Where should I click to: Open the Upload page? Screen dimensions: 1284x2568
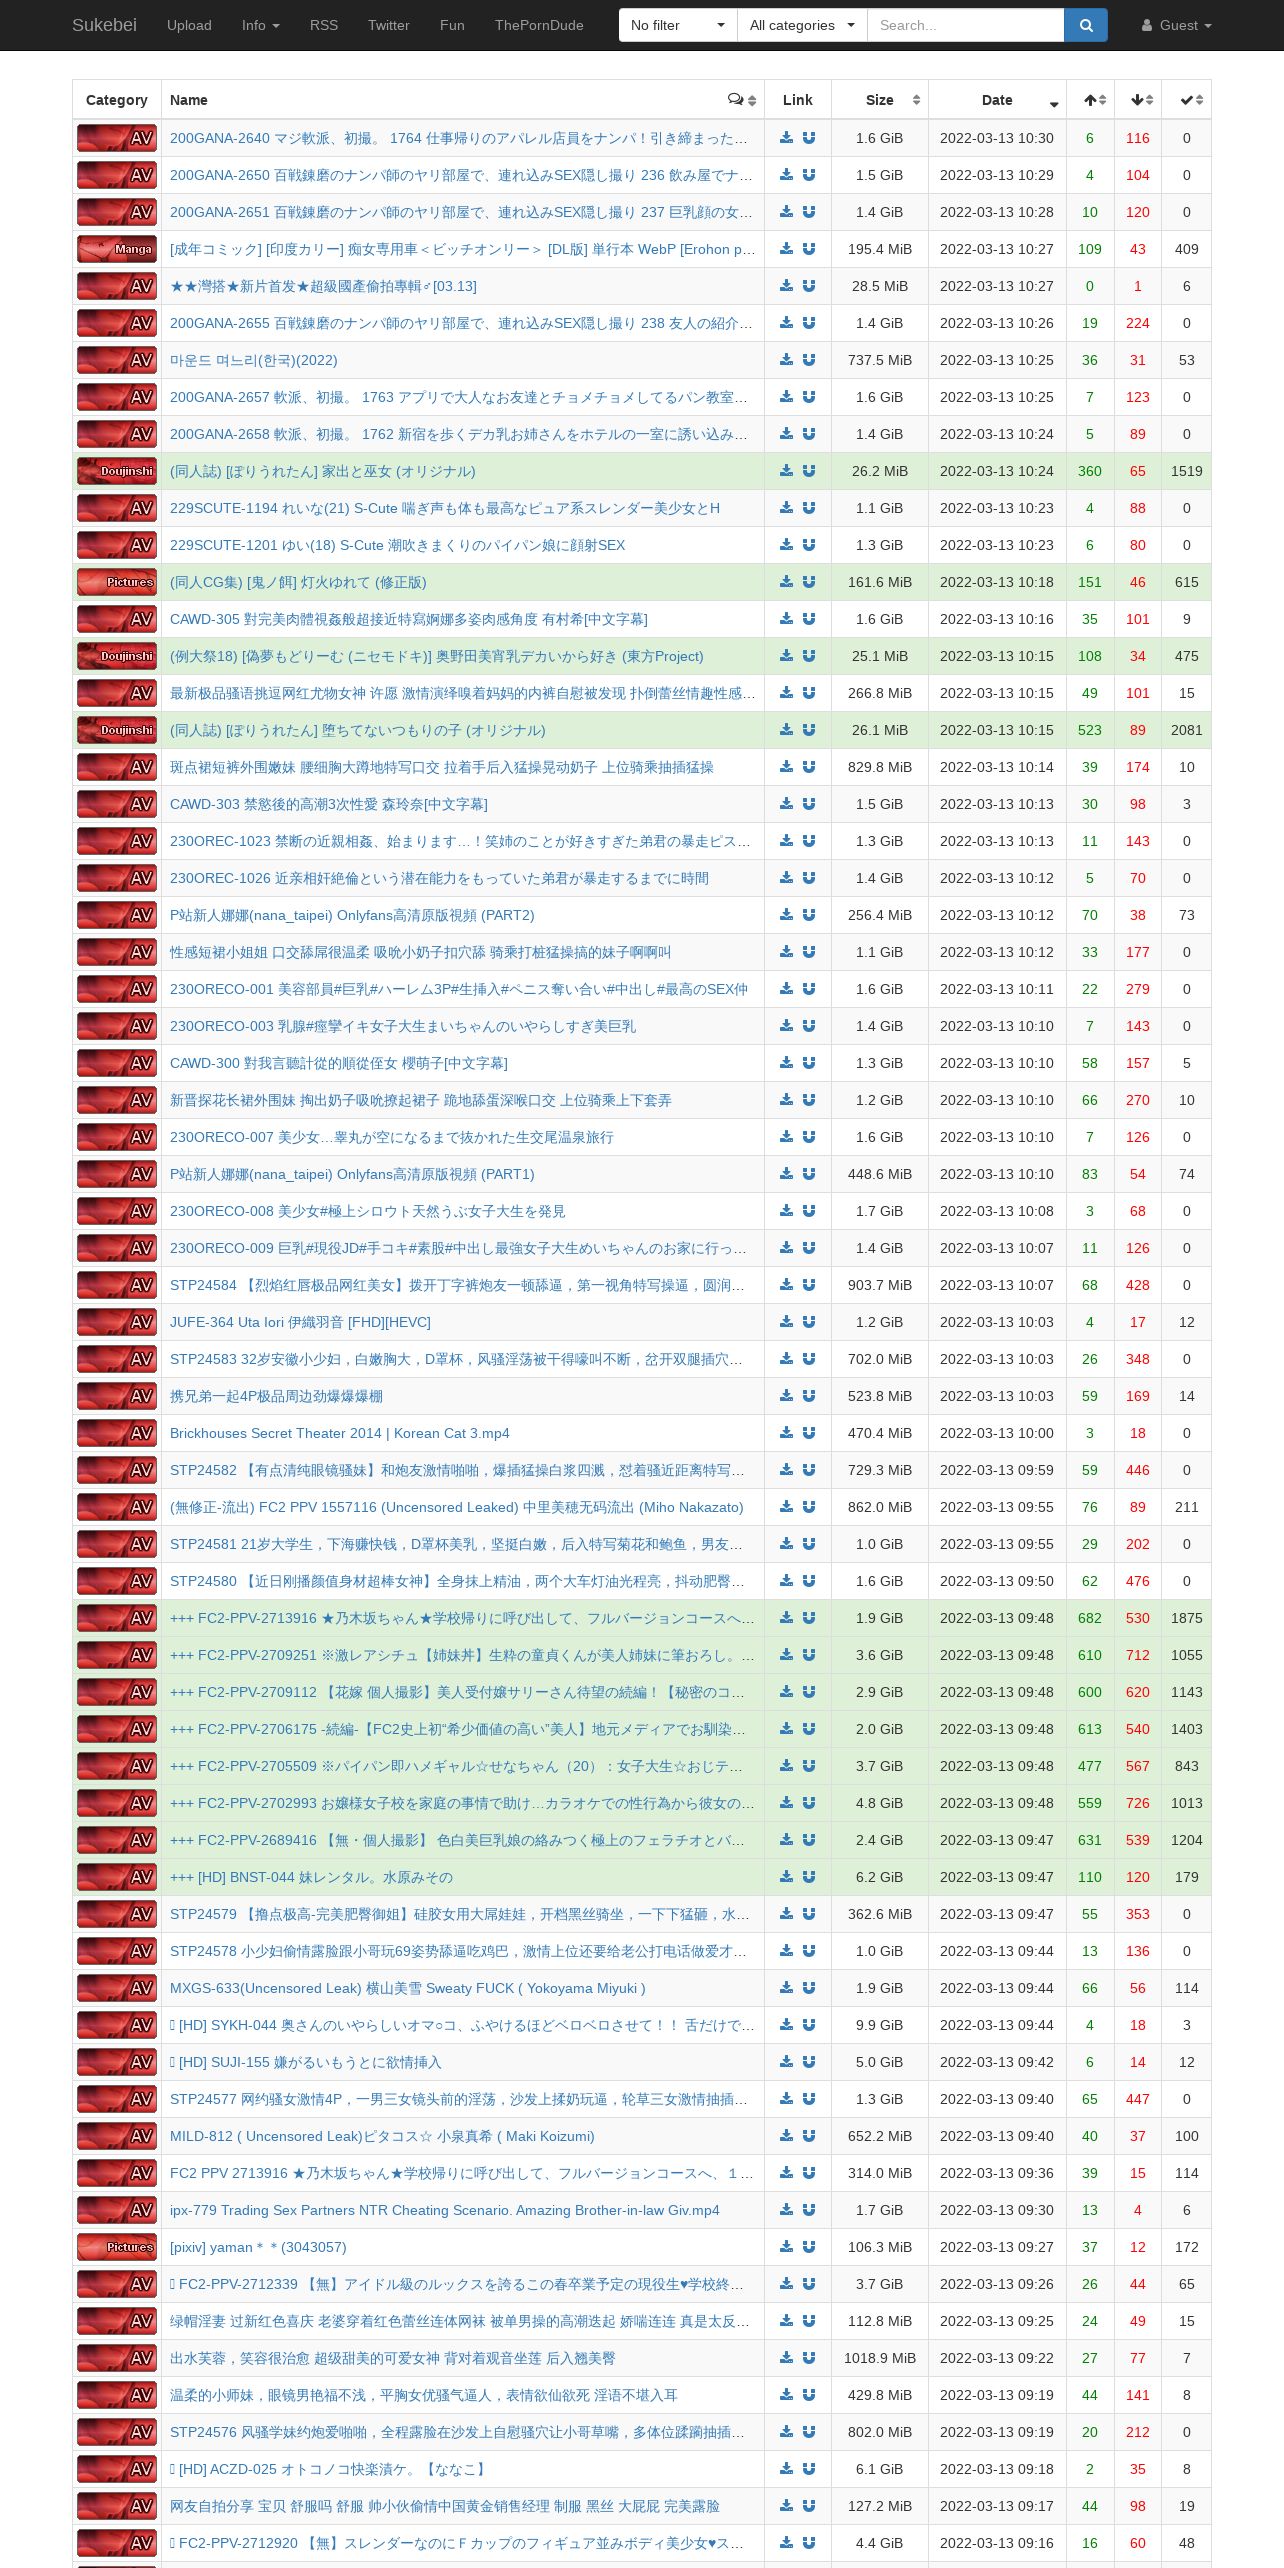(189, 25)
